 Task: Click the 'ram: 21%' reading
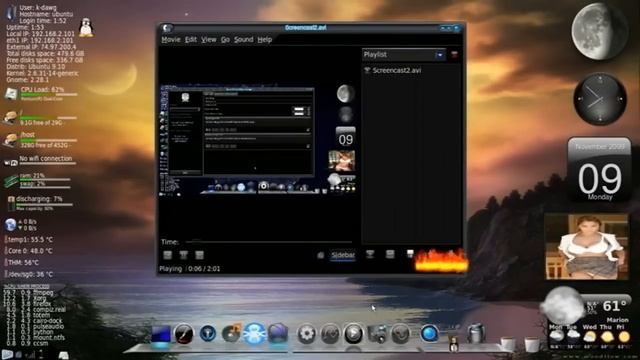32,176
